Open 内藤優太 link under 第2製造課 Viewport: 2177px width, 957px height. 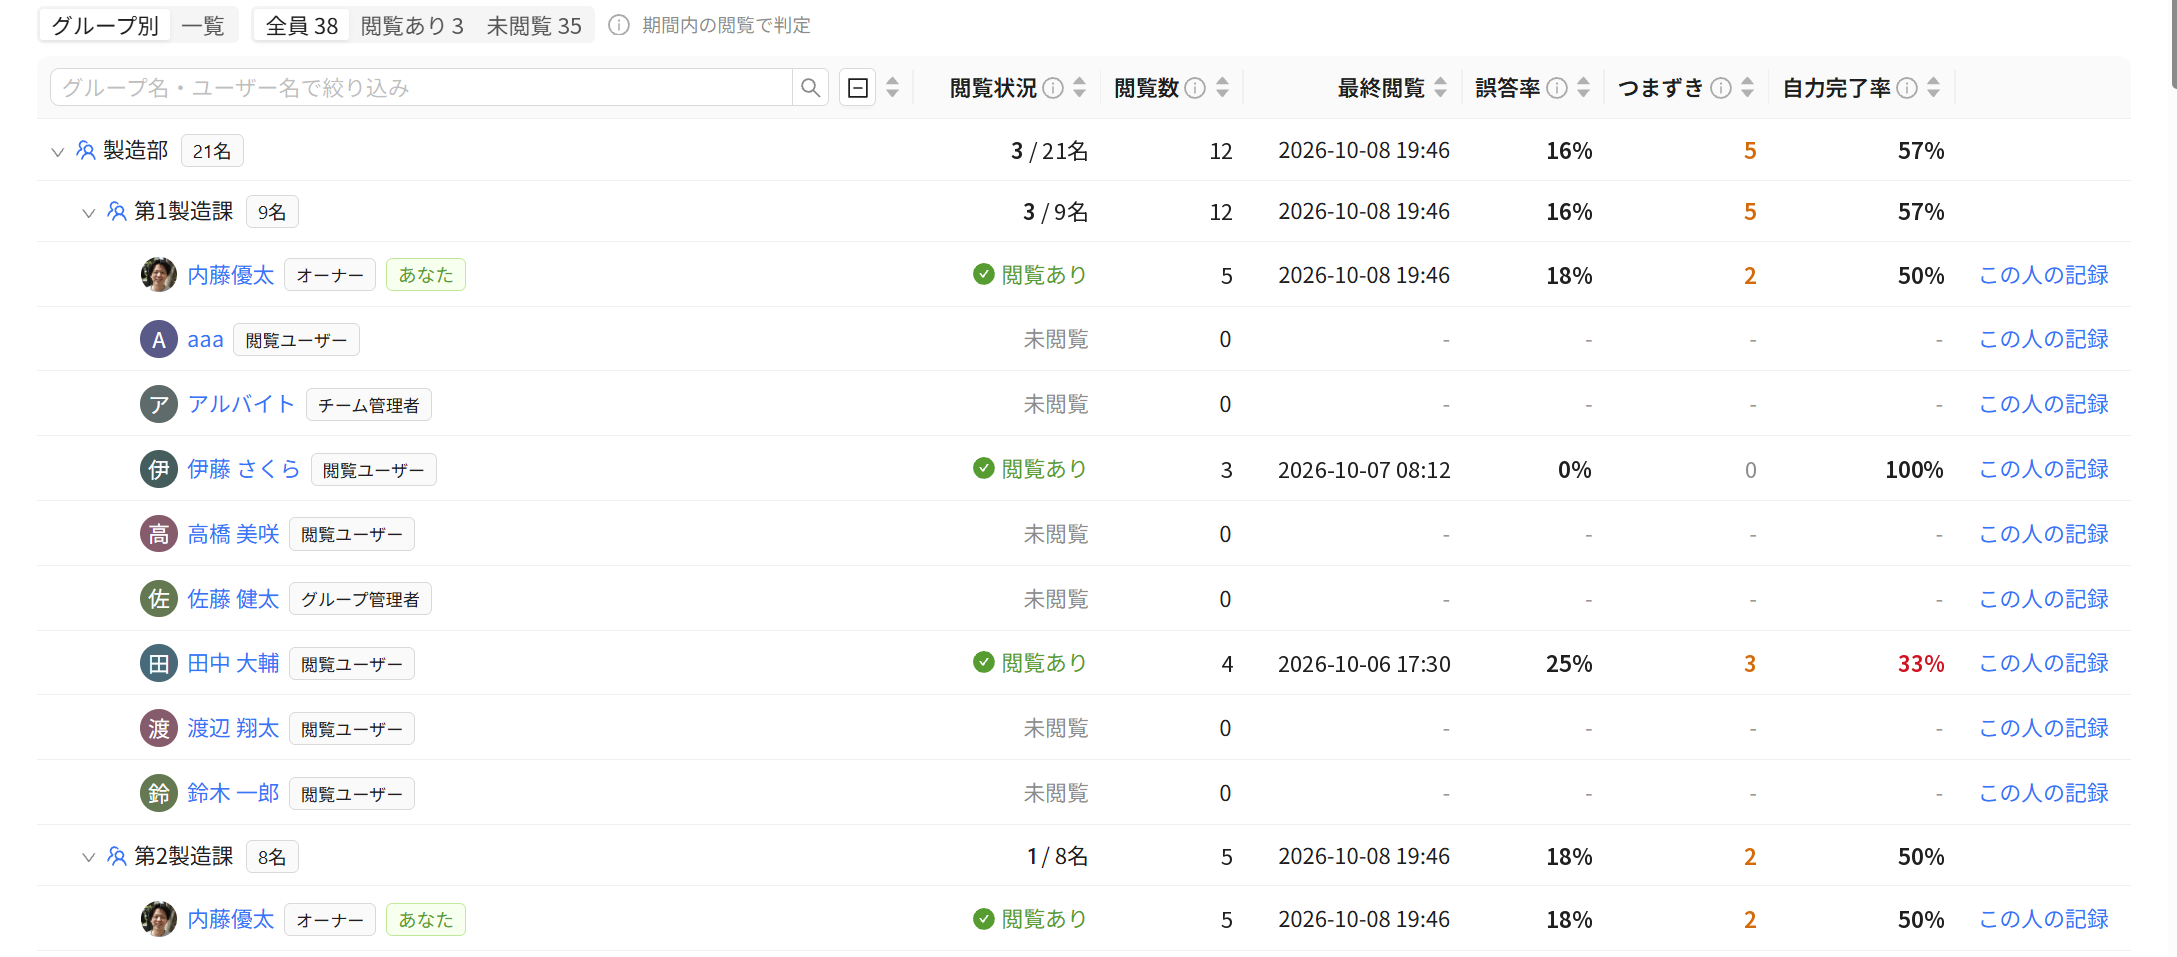pos(231,920)
